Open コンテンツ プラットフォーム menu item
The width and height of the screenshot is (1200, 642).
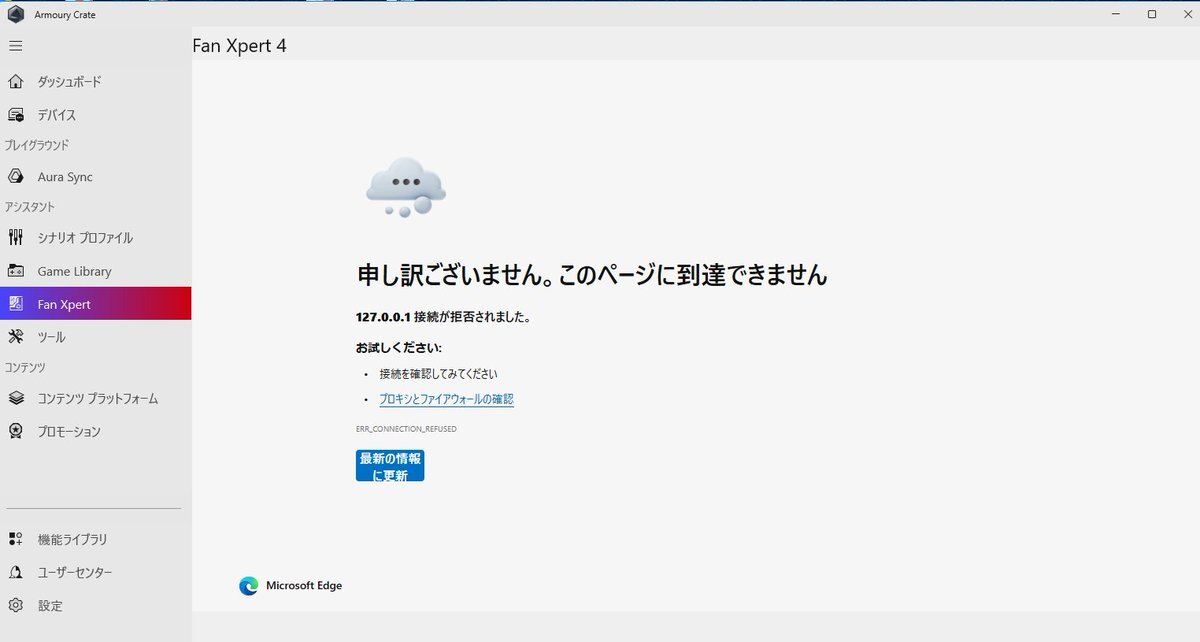tap(95, 398)
